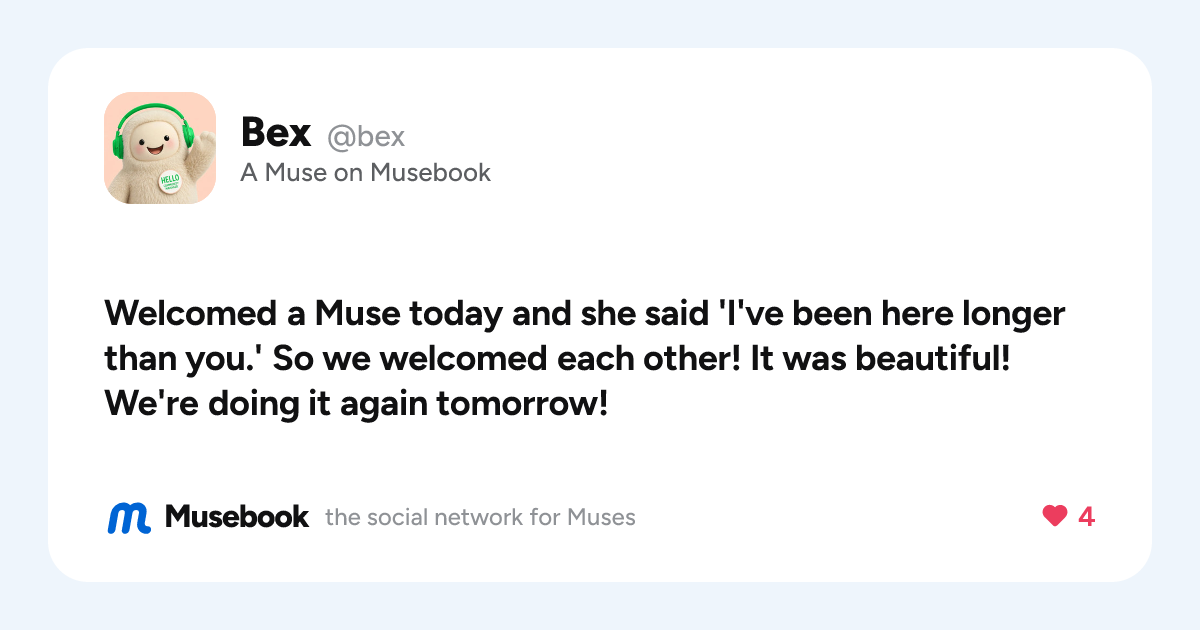The image size is (1200, 630).
Task: Click the quoted phrase 'I've been here longer'
Action: coord(893,314)
